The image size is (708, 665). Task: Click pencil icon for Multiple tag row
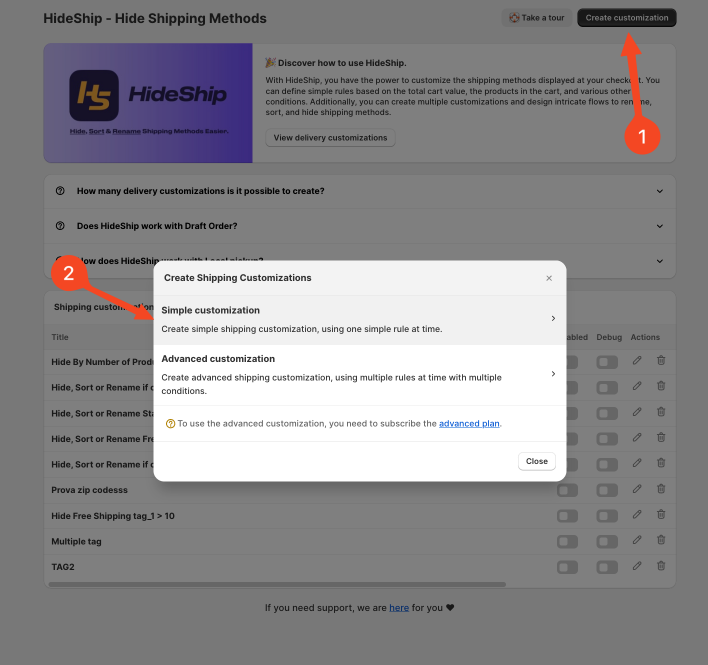point(637,540)
